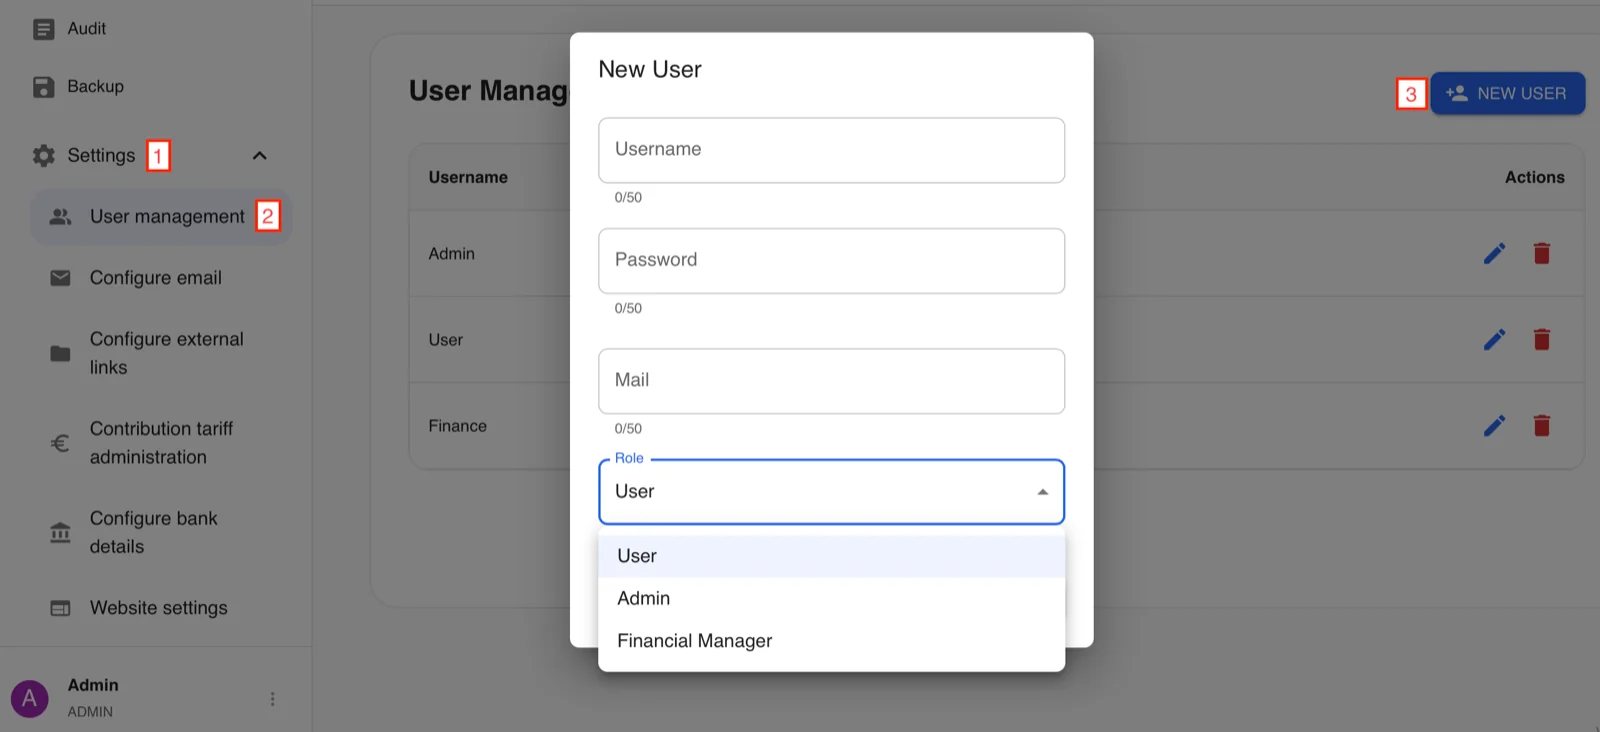Click the purple Admin avatar
Viewport: 1600px width, 732px height.
click(30, 698)
